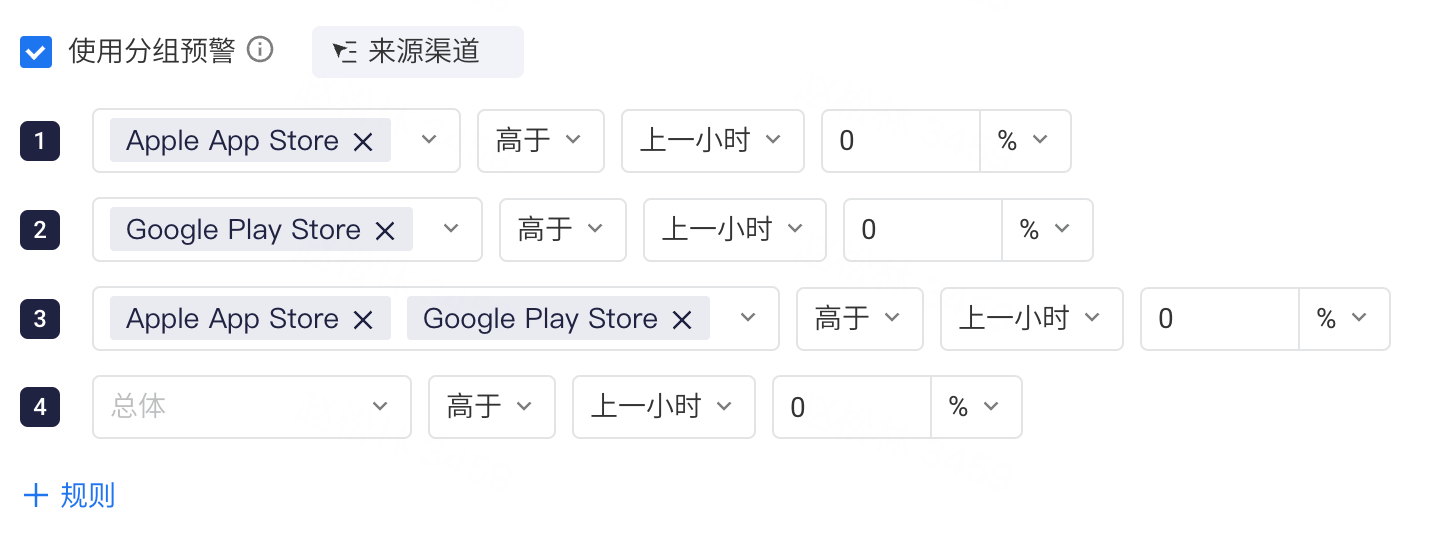This screenshot has height=538, width=1446.
Task: Click the threshold value field in rule 4
Action: (x=852, y=407)
